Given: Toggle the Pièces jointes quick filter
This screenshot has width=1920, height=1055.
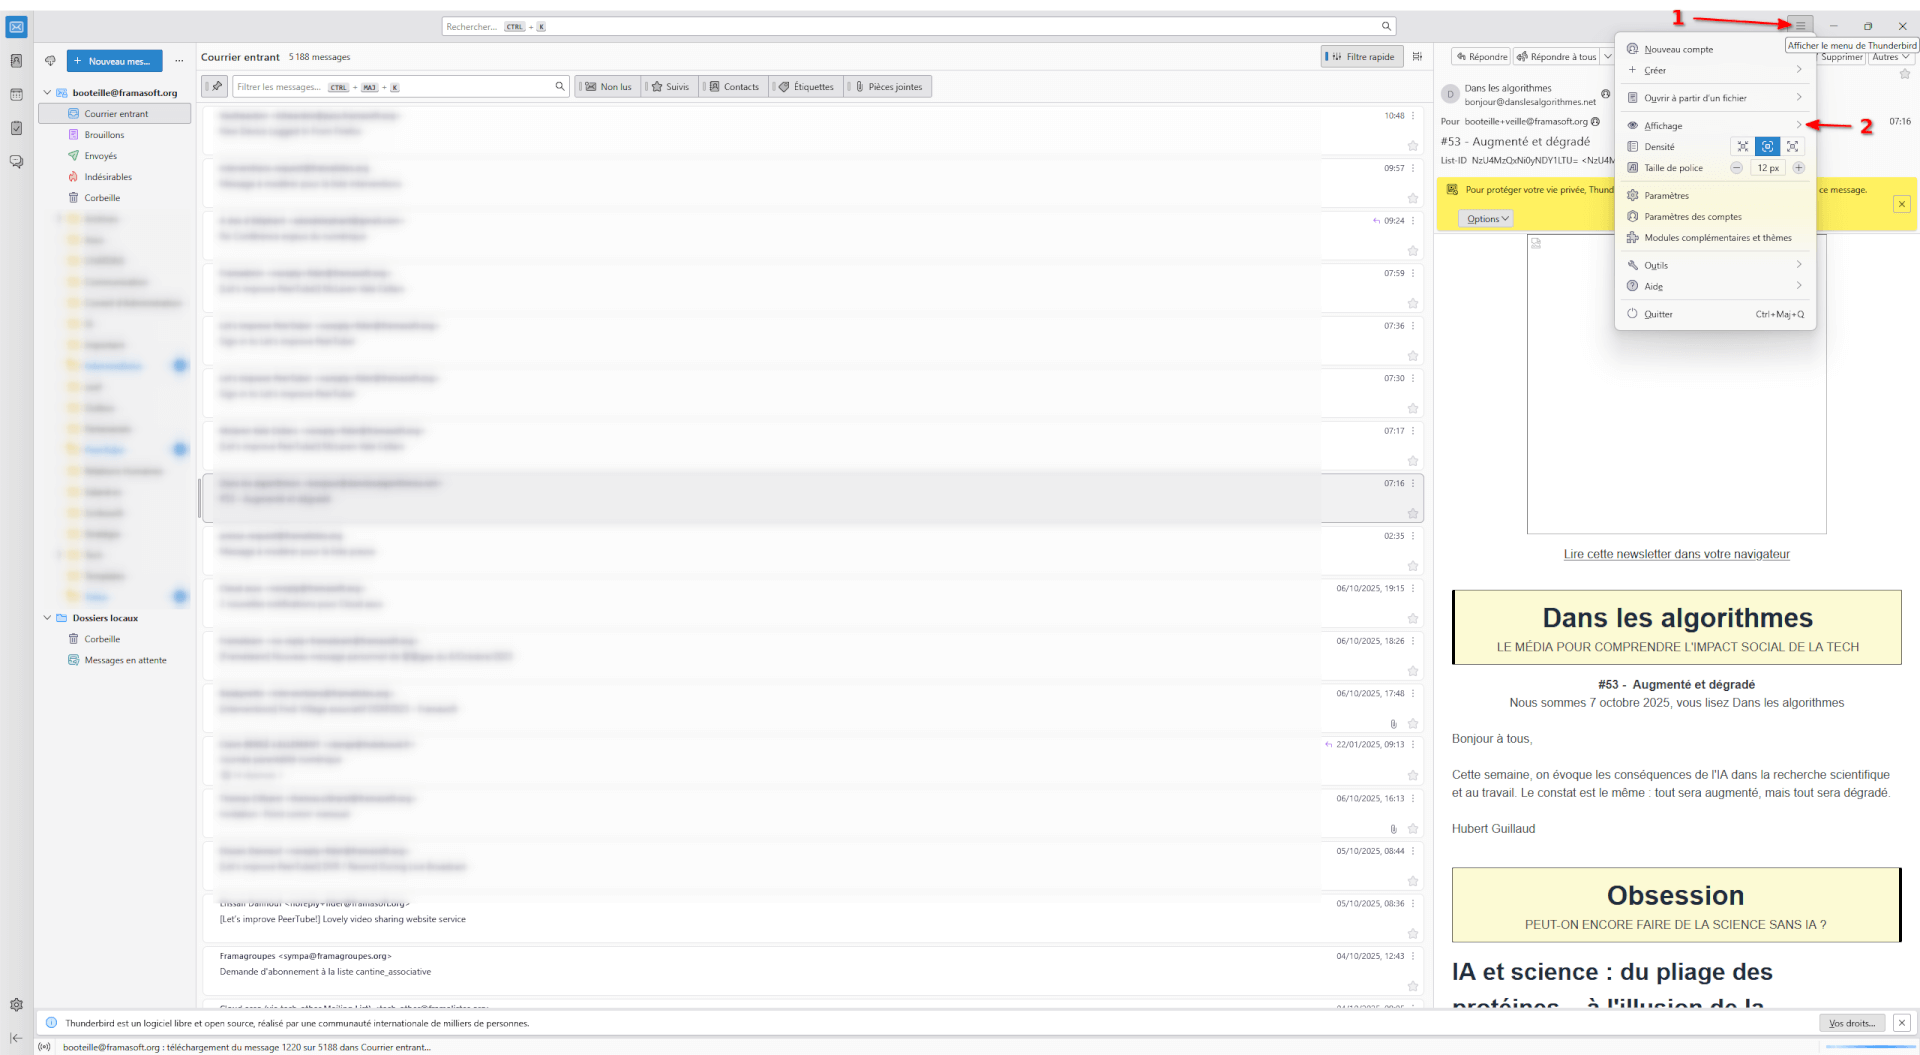Looking at the screenshot, I should click(x=888, y=87).
